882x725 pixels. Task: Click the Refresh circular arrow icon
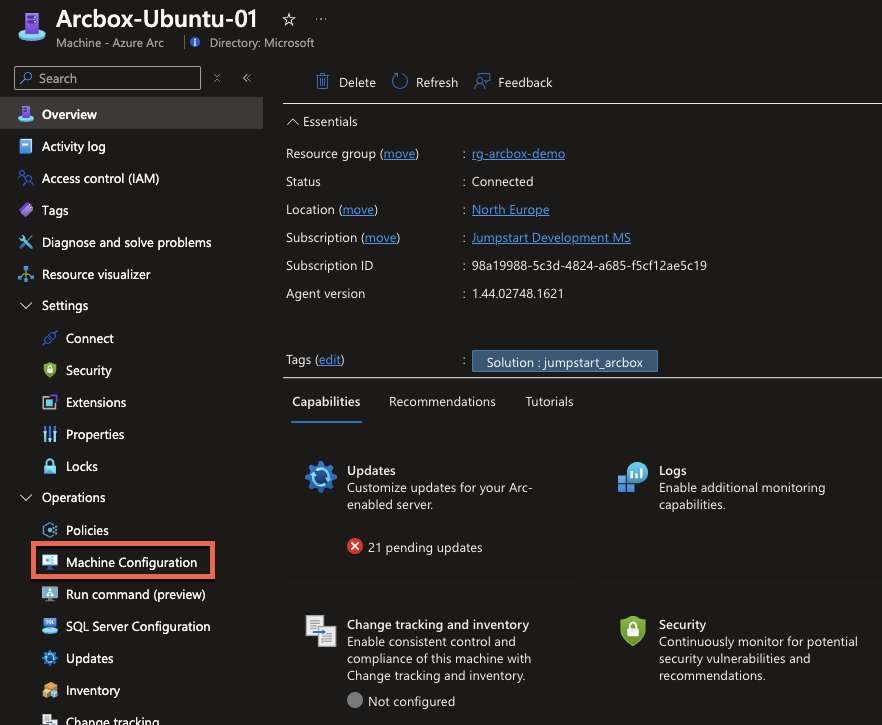tap(399, 82)
